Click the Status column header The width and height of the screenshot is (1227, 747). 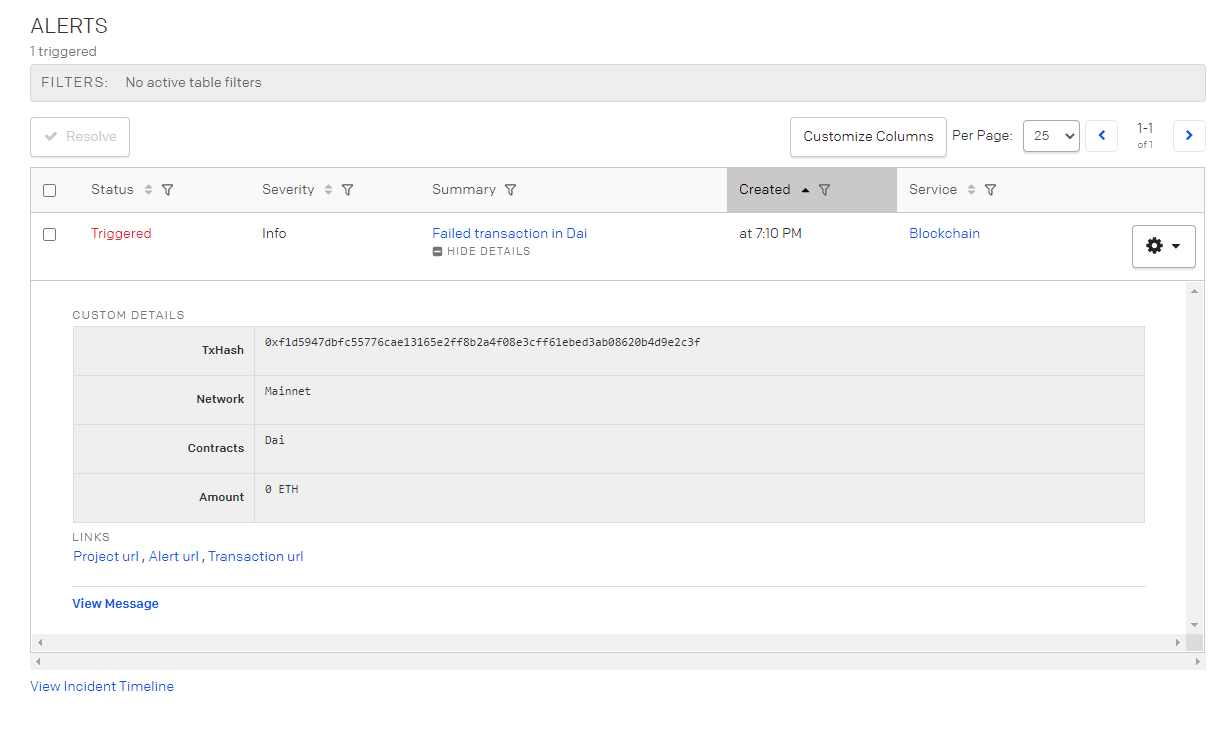(112, 190)
